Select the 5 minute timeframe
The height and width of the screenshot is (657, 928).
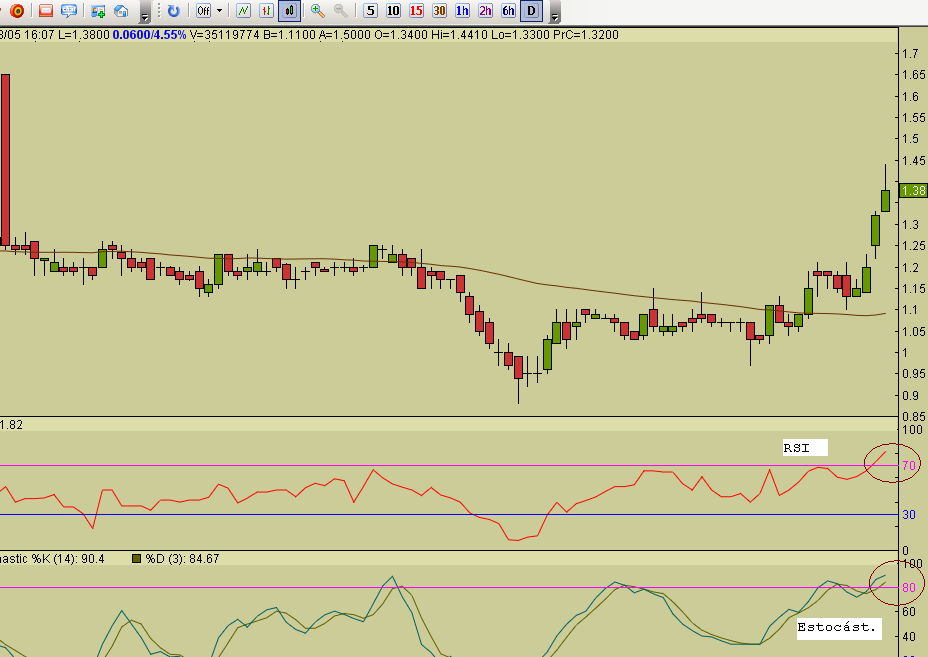coord(370,11)
